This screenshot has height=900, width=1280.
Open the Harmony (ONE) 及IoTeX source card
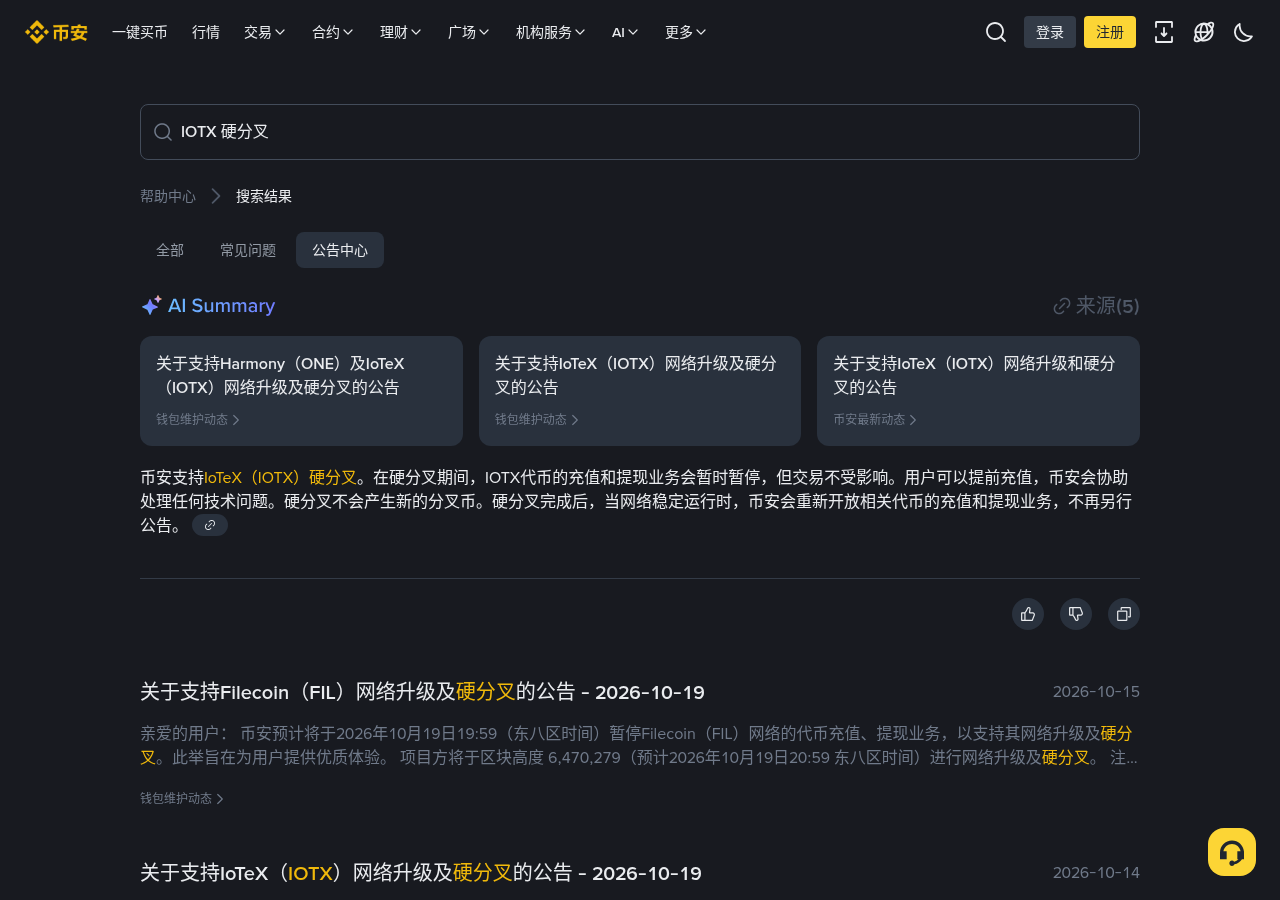pyautogui.click(x=301, y=391)
